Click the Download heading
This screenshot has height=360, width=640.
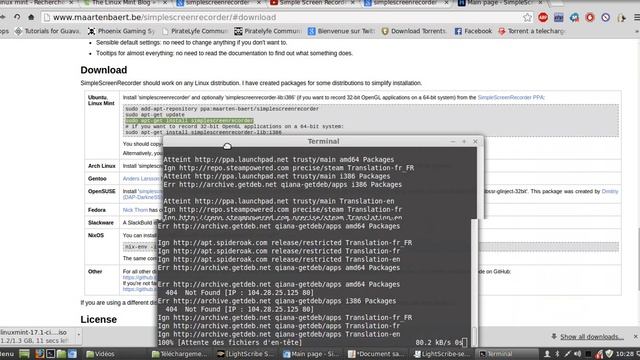point(104,70)
